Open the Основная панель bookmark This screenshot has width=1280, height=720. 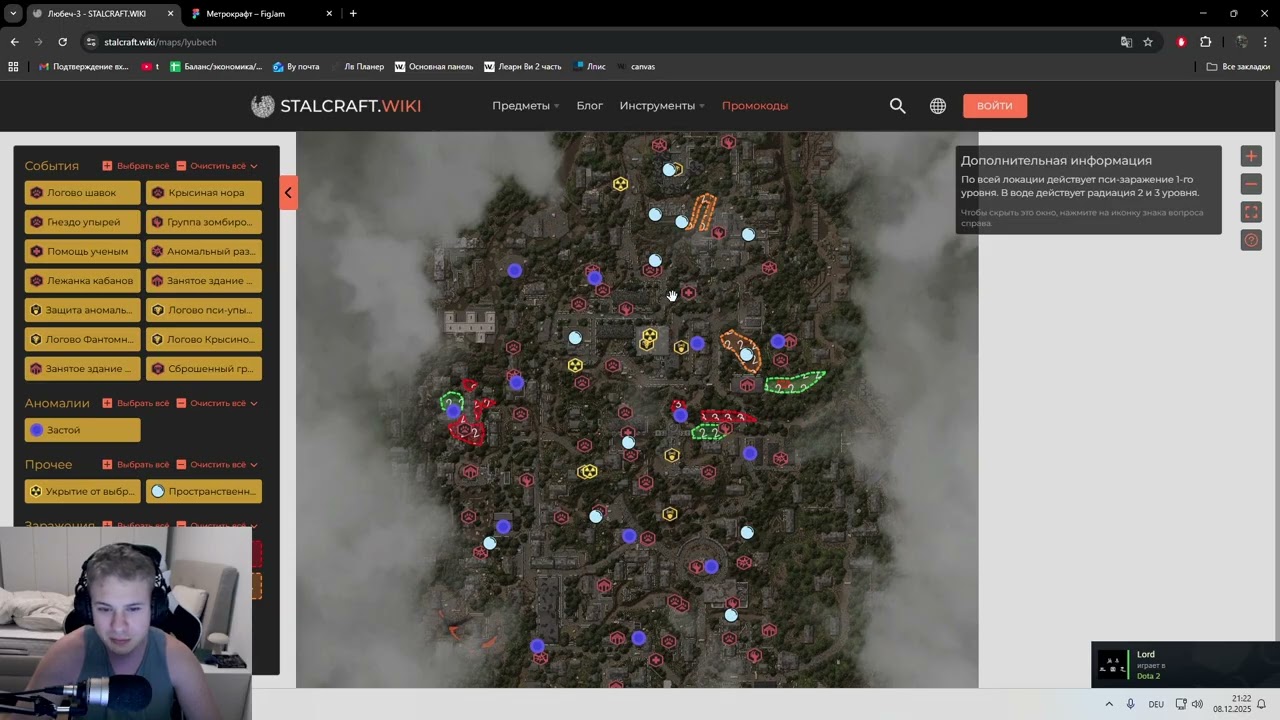point(434,67)
